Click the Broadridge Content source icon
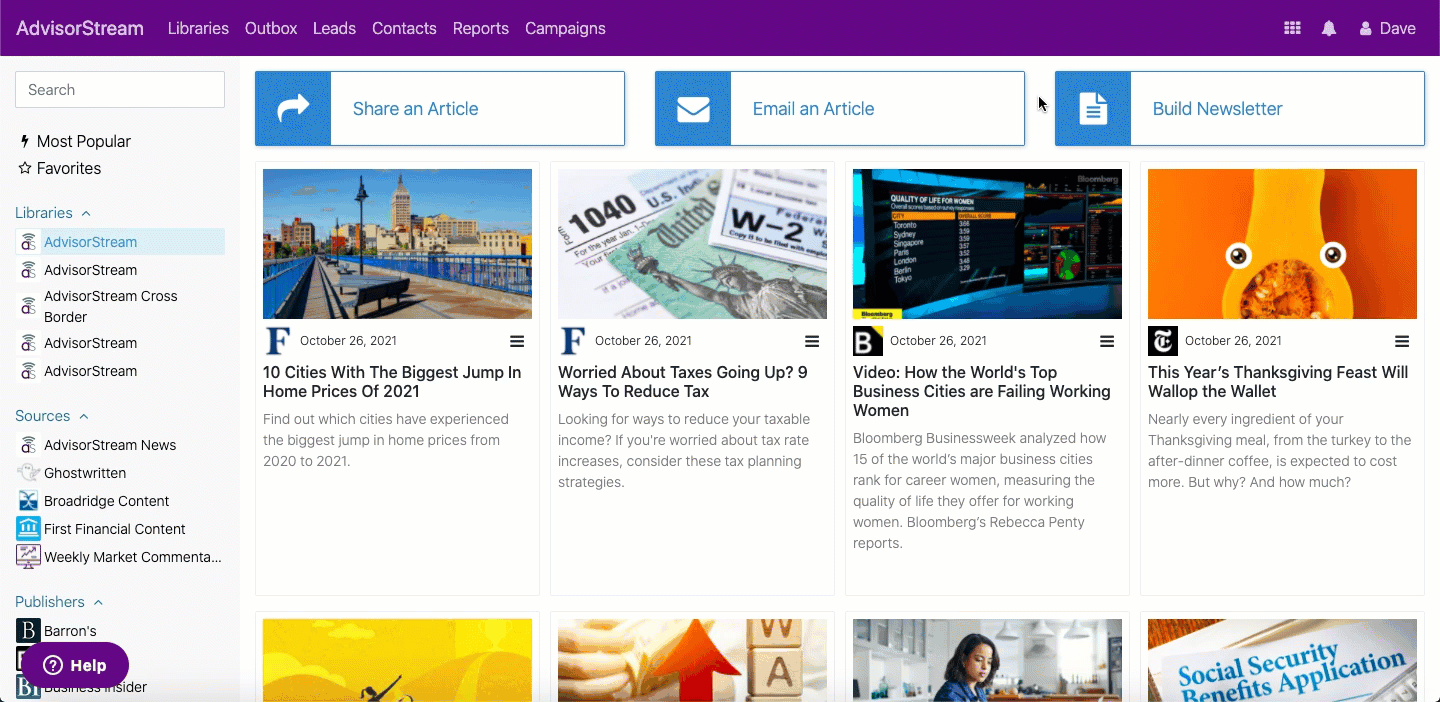 [x=28, y=501]
